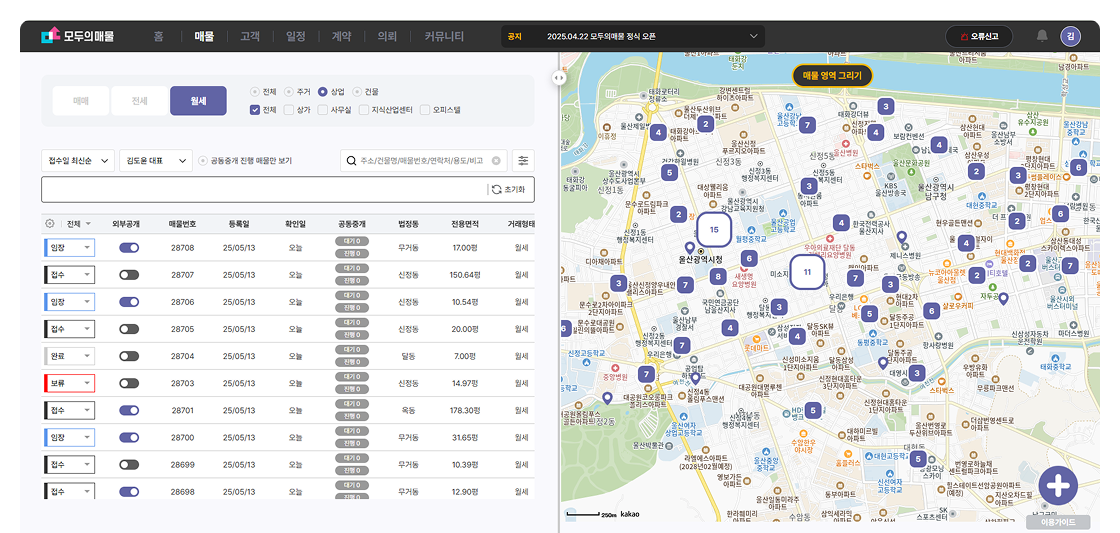The image size is (1120, 533).
Task: Switch to the 매매 deal type tab
Action: (x=81, y=101)
